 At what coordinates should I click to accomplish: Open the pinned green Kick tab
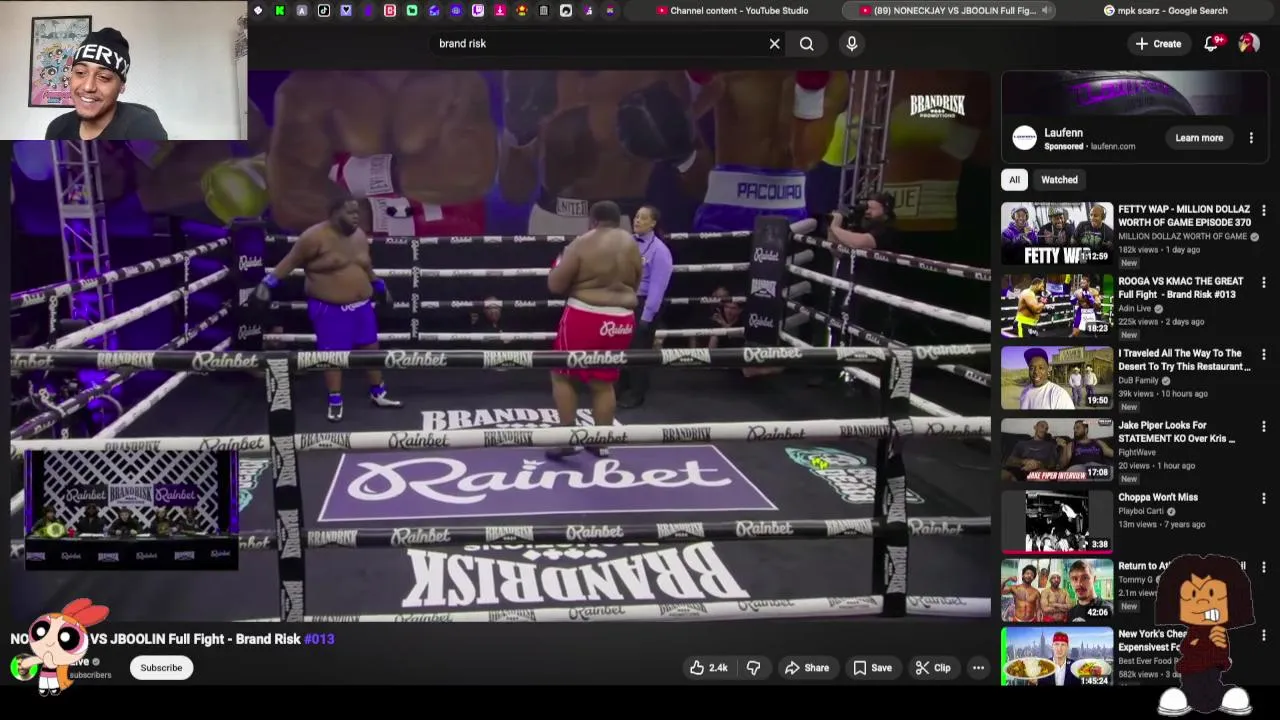280,11
